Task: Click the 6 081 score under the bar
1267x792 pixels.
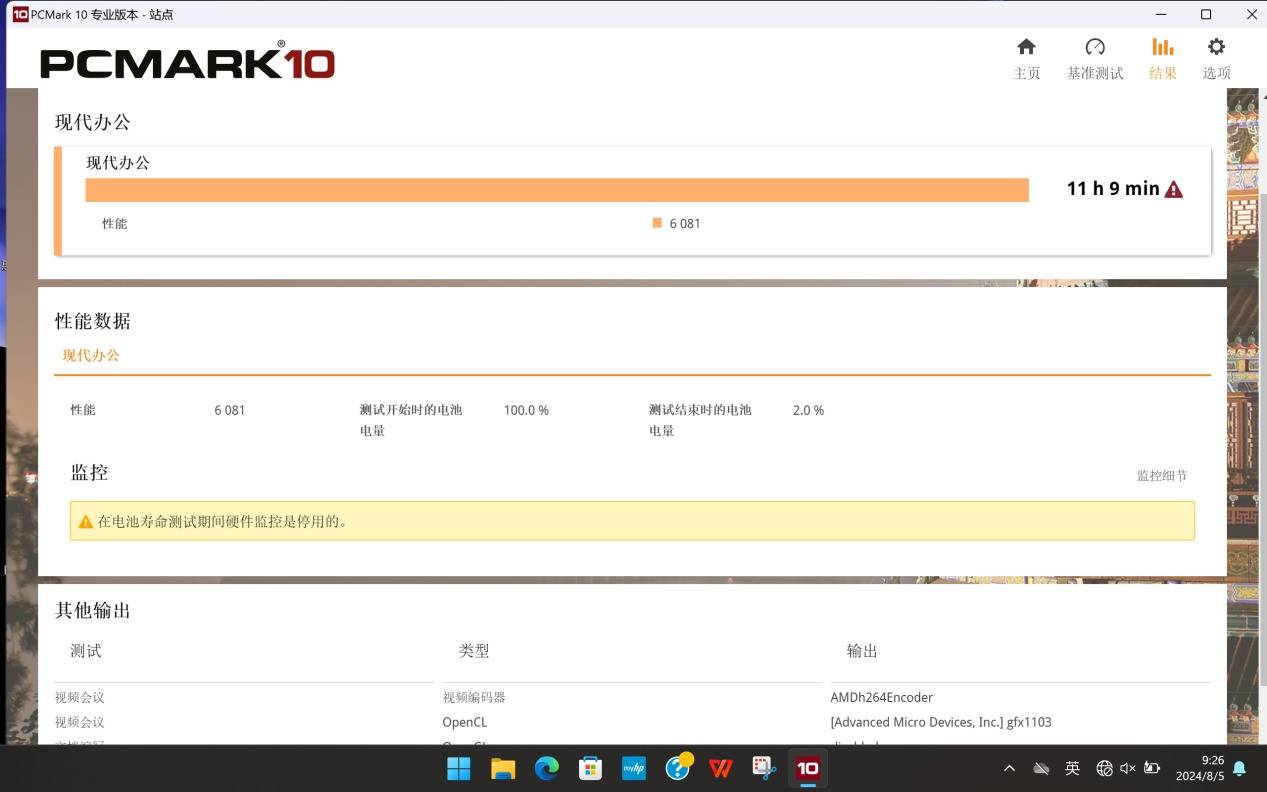Action: 685,223
